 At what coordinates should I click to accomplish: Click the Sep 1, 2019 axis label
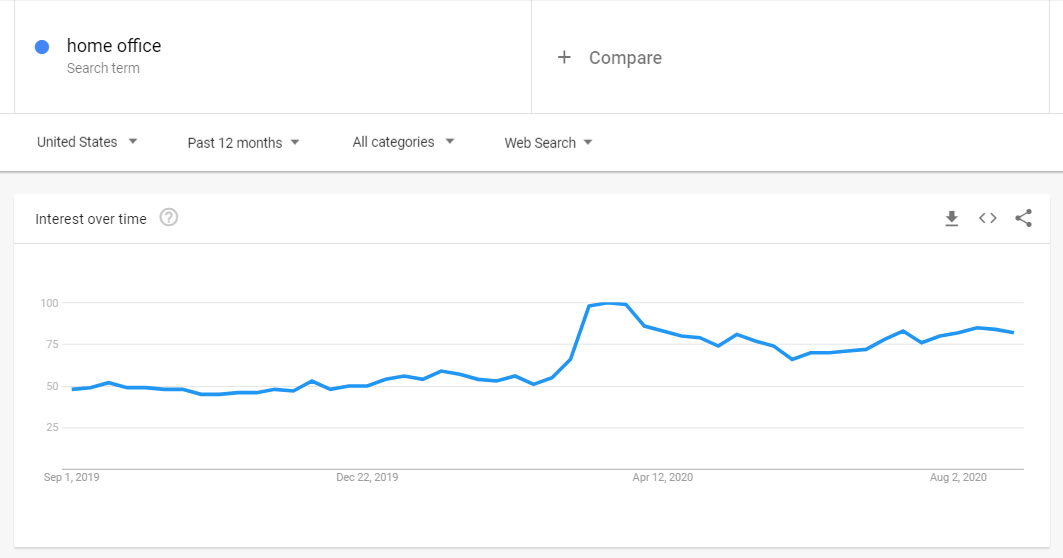tap(71, 477)
